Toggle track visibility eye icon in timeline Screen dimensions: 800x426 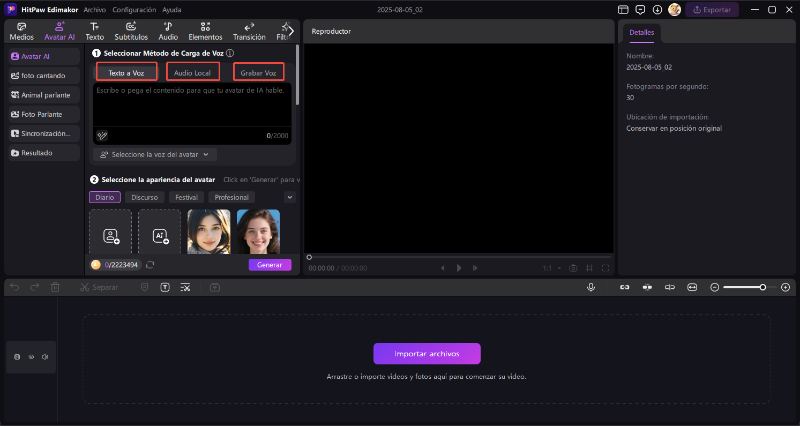(x=31, y=356)
